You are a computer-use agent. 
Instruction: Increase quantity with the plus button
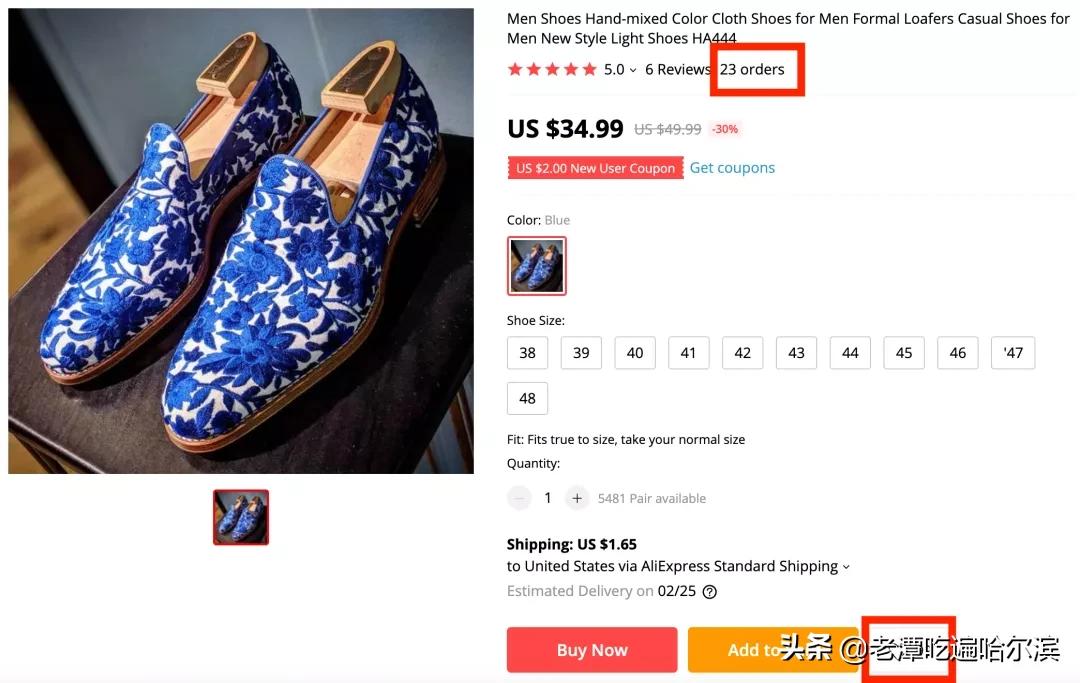[577, 498]
